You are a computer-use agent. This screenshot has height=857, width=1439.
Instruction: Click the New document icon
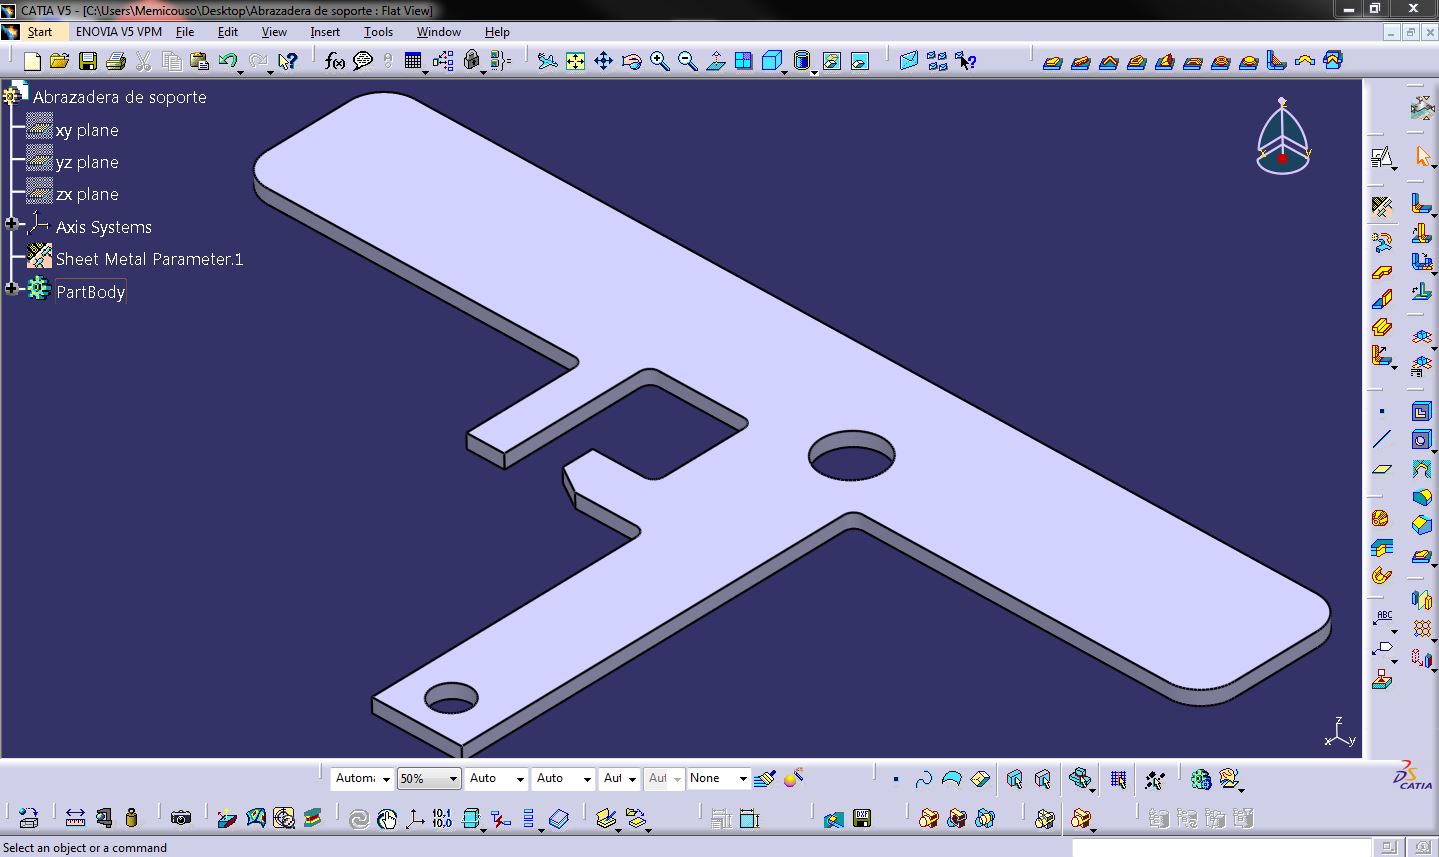click(32, 62)
